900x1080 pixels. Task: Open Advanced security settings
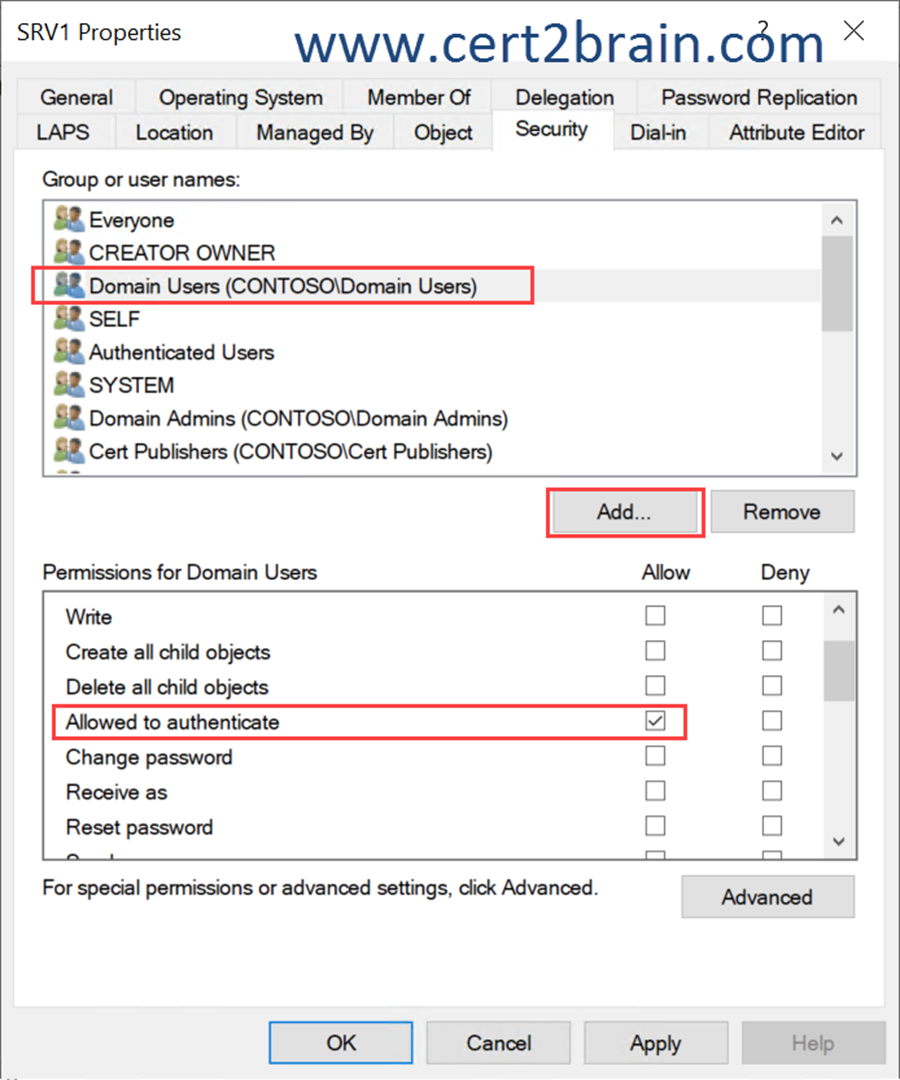pyautogui.click(x=767, y=897)
